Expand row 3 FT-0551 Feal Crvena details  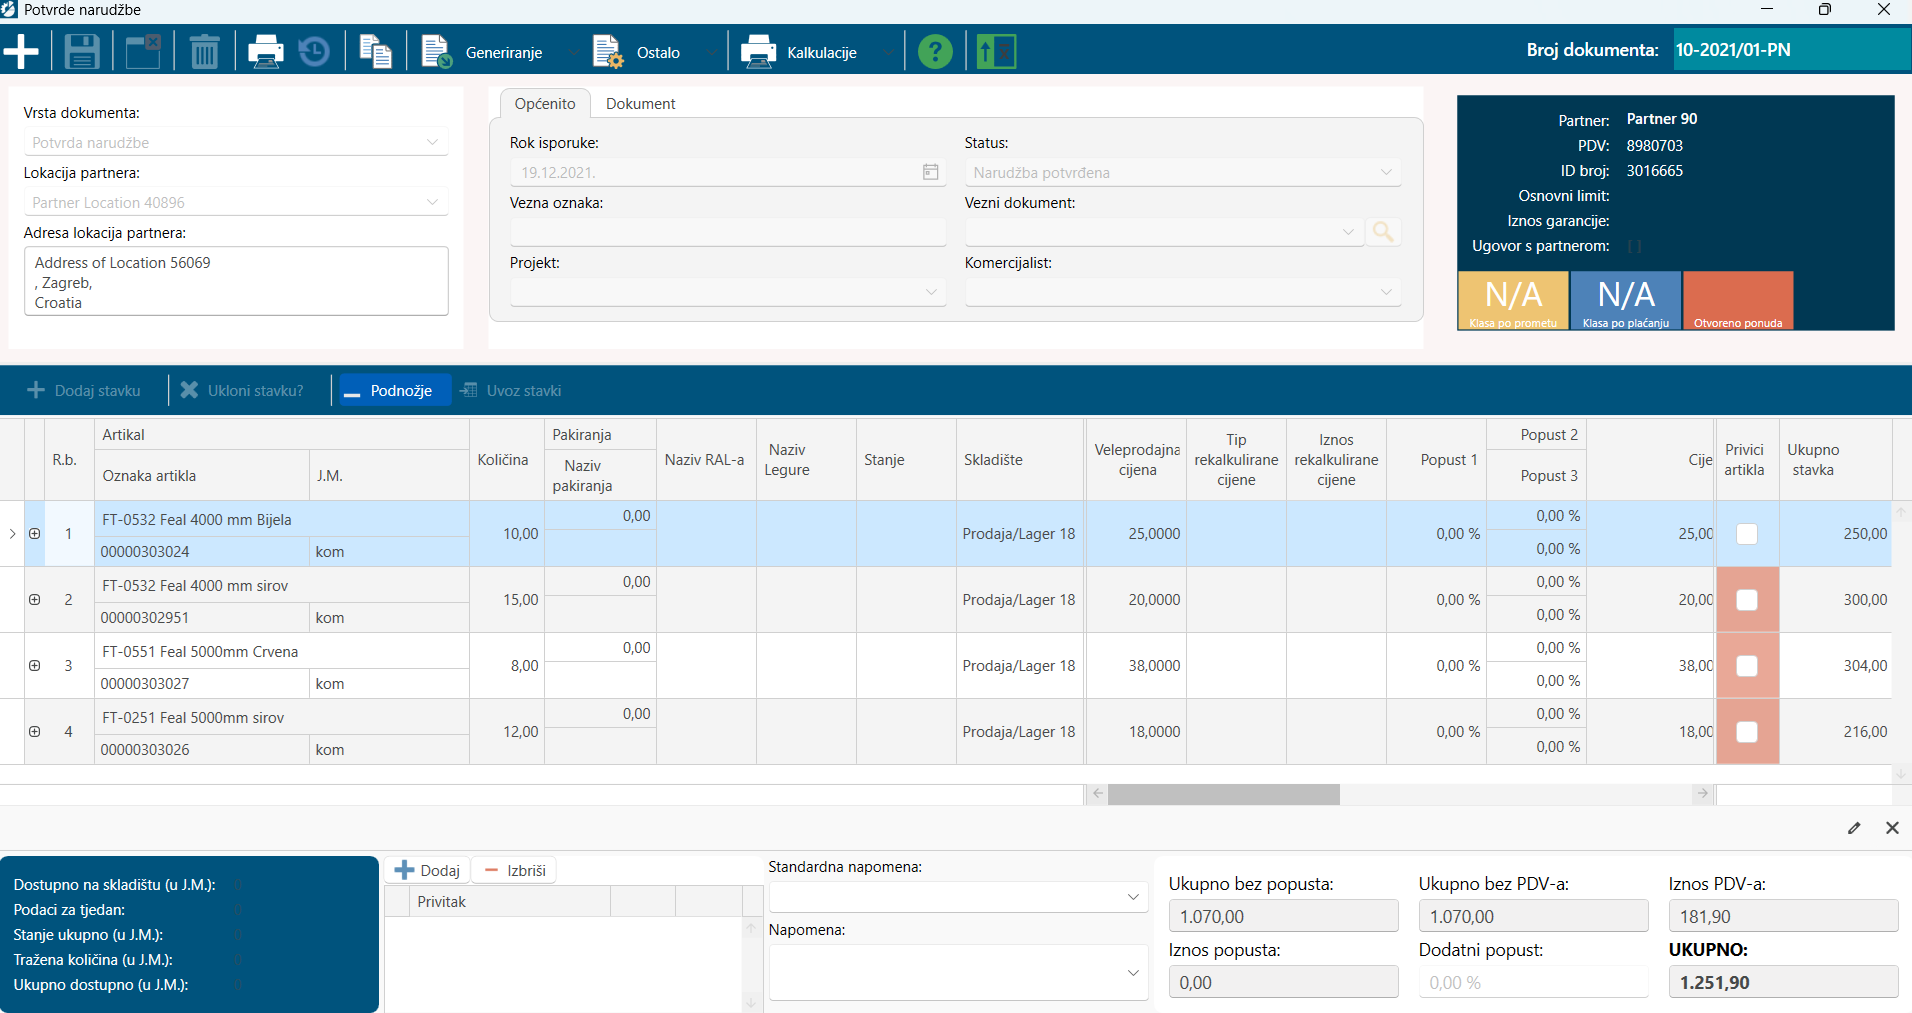click(x=34, y=666)
